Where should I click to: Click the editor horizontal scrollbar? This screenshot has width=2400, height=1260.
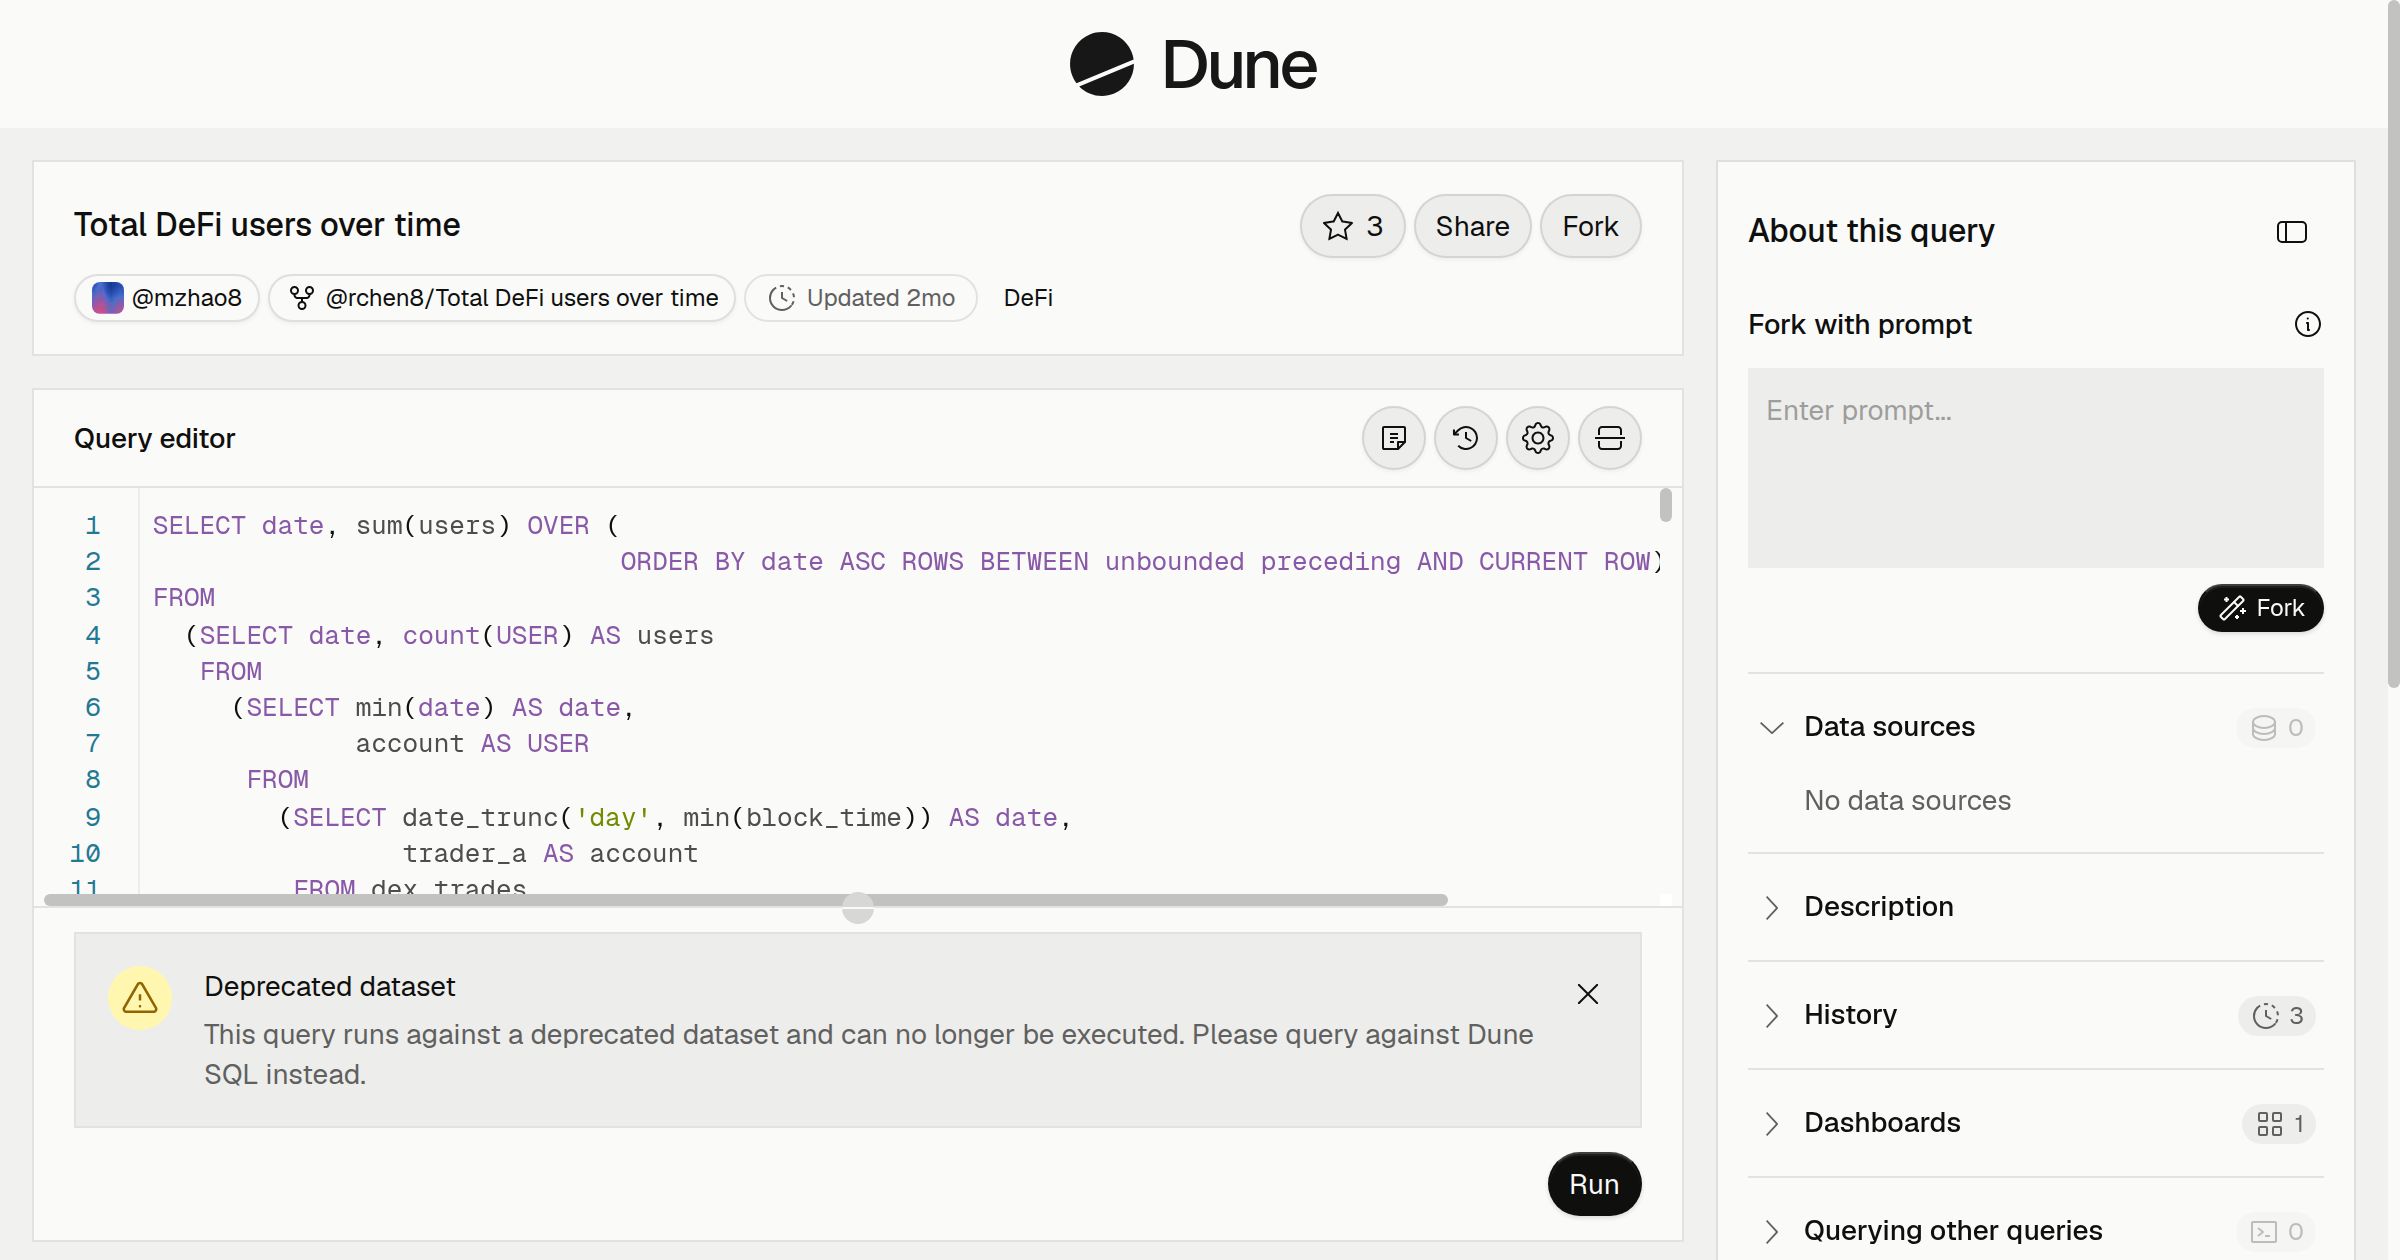[x=746, y=900]
